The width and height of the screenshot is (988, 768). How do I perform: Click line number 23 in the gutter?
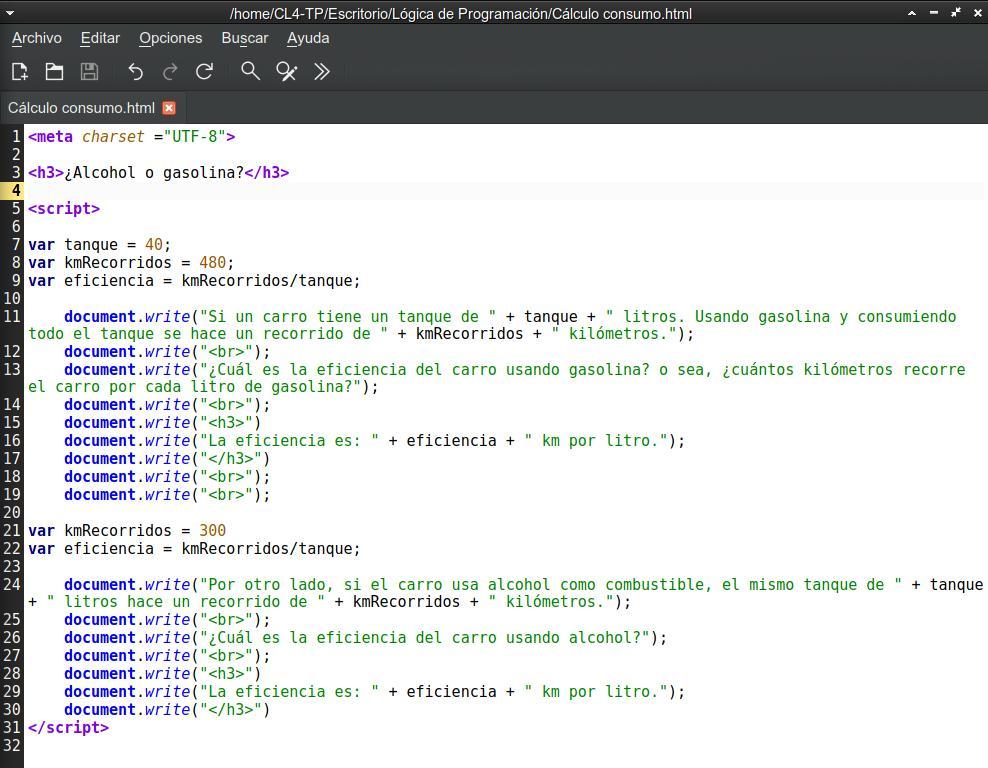click(12, 566)
